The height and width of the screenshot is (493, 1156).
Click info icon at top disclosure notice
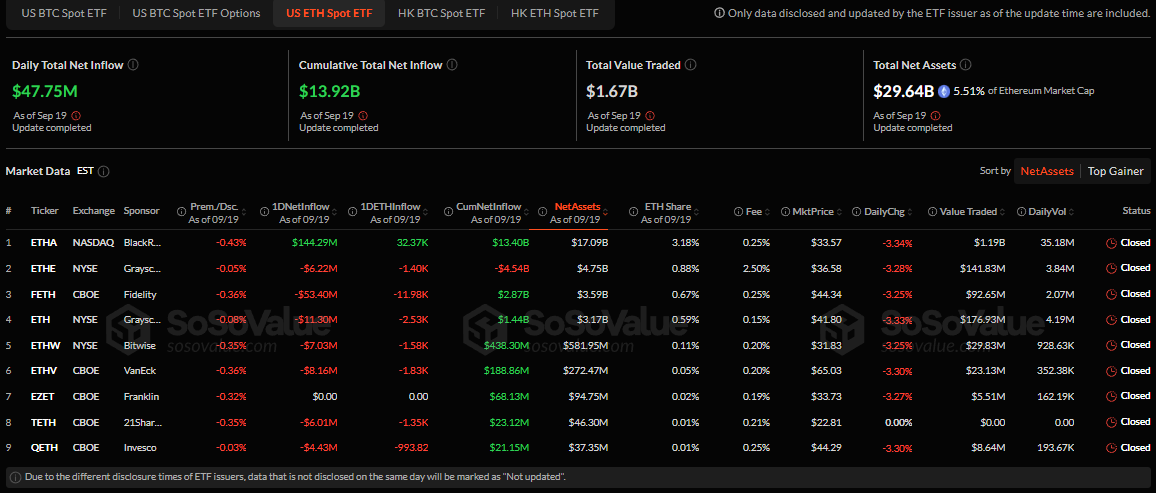pyautogui.click(x=719, y=13)
